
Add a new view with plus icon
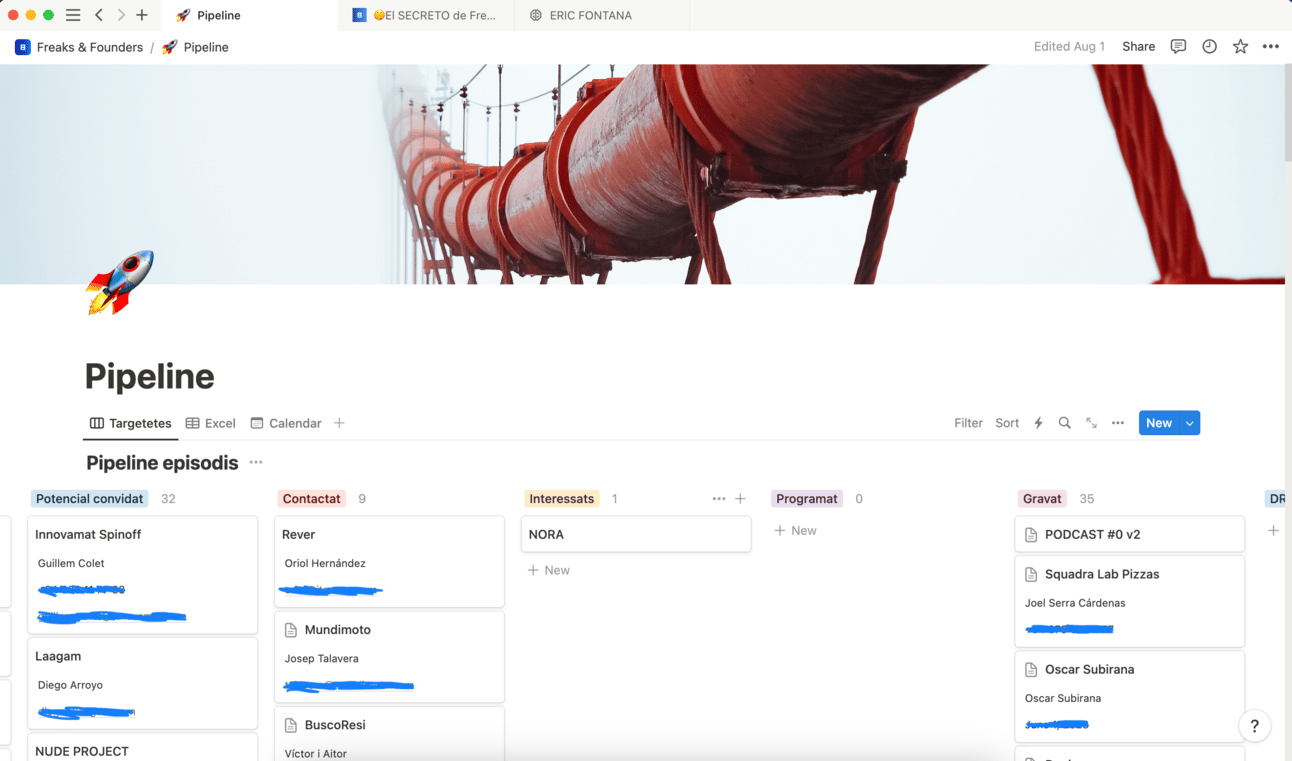point(339,423)
